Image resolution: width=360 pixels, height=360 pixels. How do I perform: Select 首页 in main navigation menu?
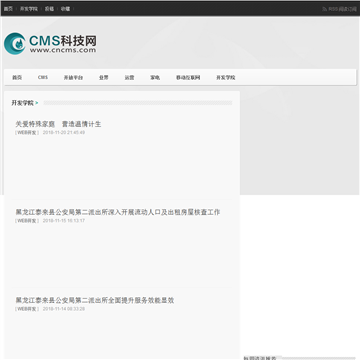17,78
